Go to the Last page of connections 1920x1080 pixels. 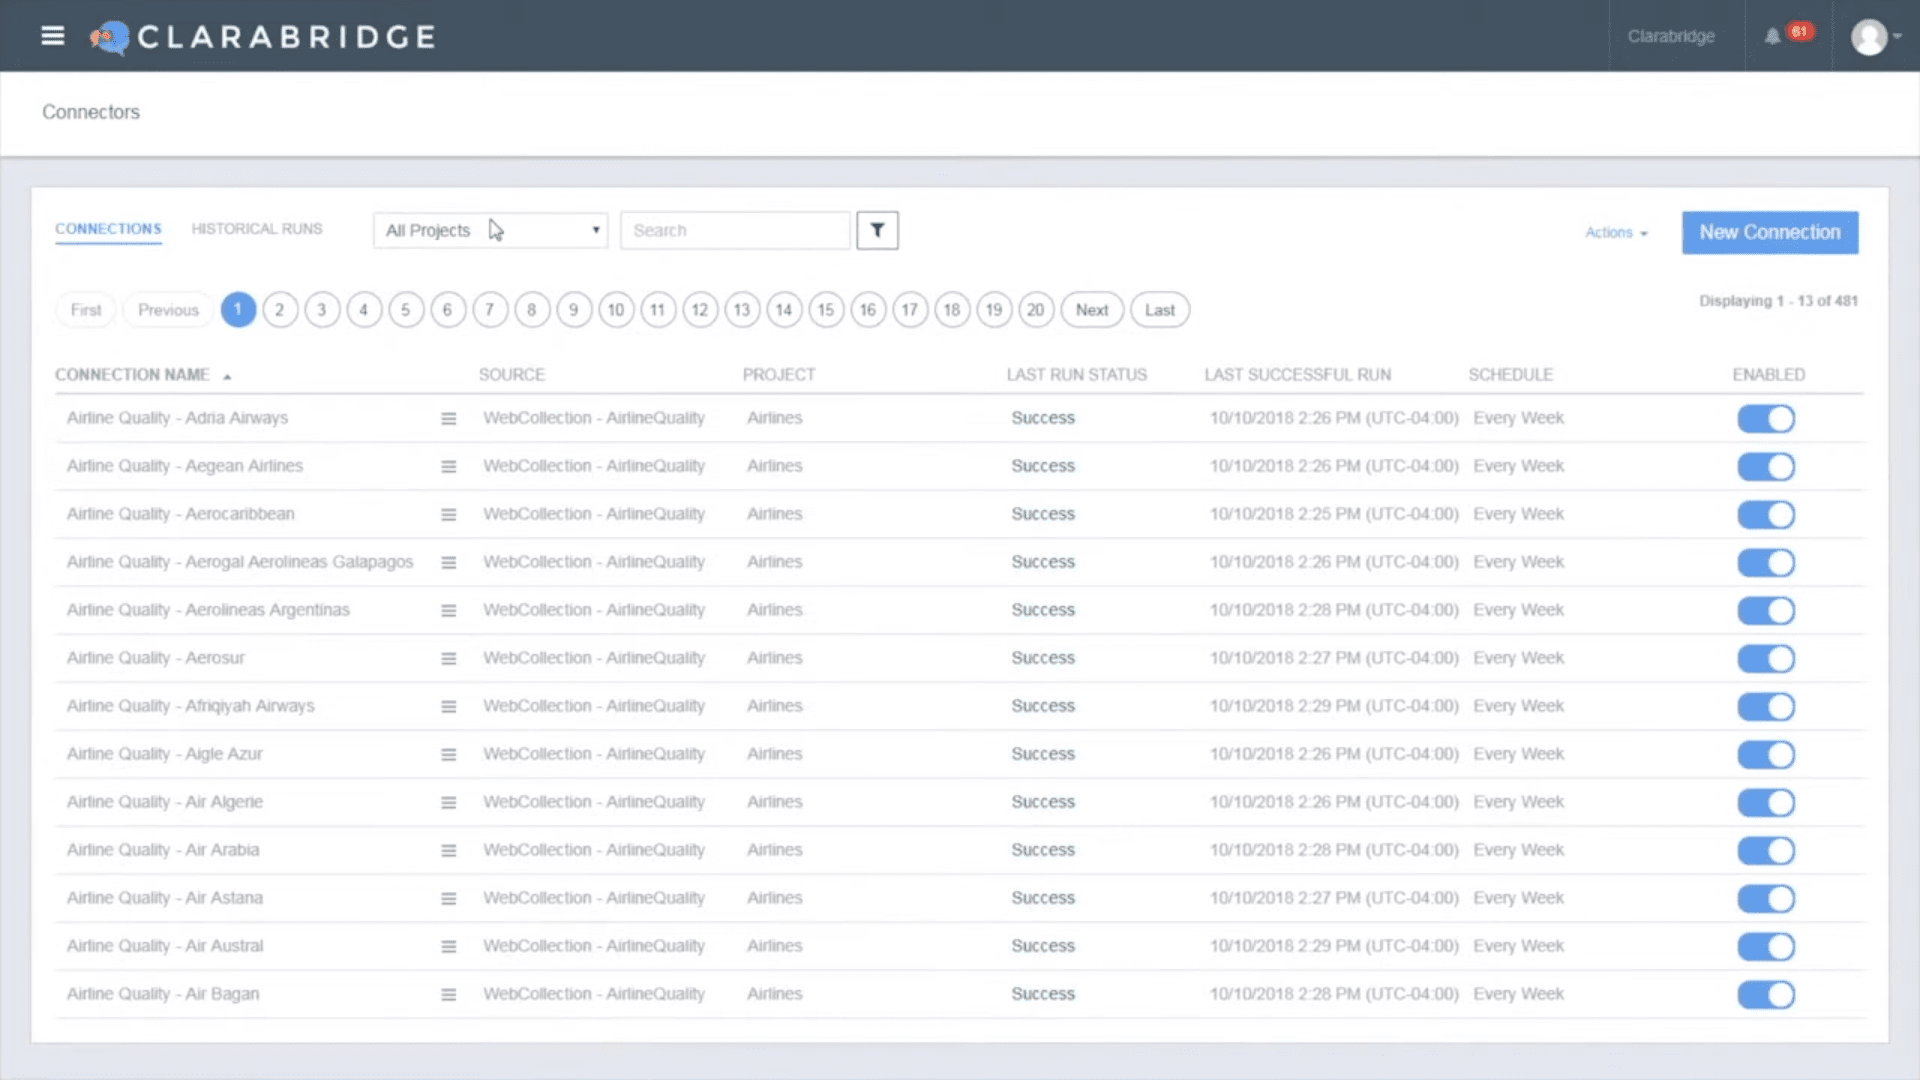1159,310
